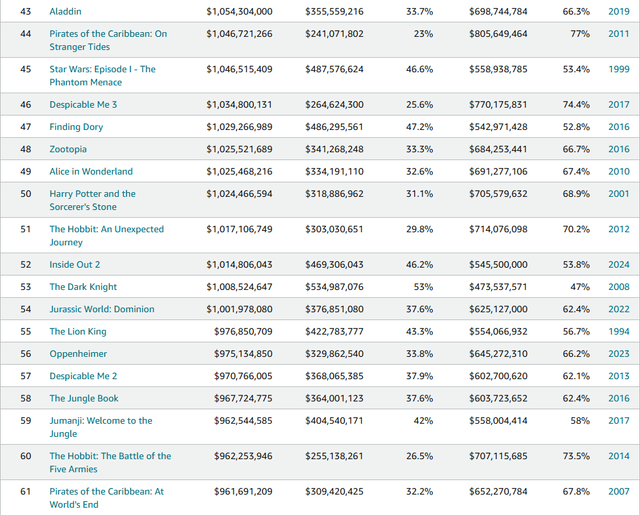Click the 2007 year link in row 61
Screen dimensions: 640x515
618,491
